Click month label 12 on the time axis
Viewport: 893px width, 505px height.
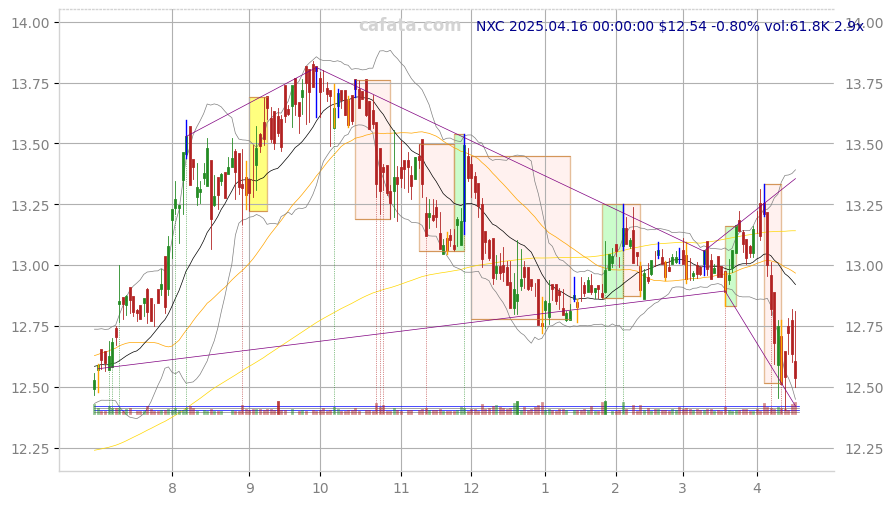tap(471, 488)
